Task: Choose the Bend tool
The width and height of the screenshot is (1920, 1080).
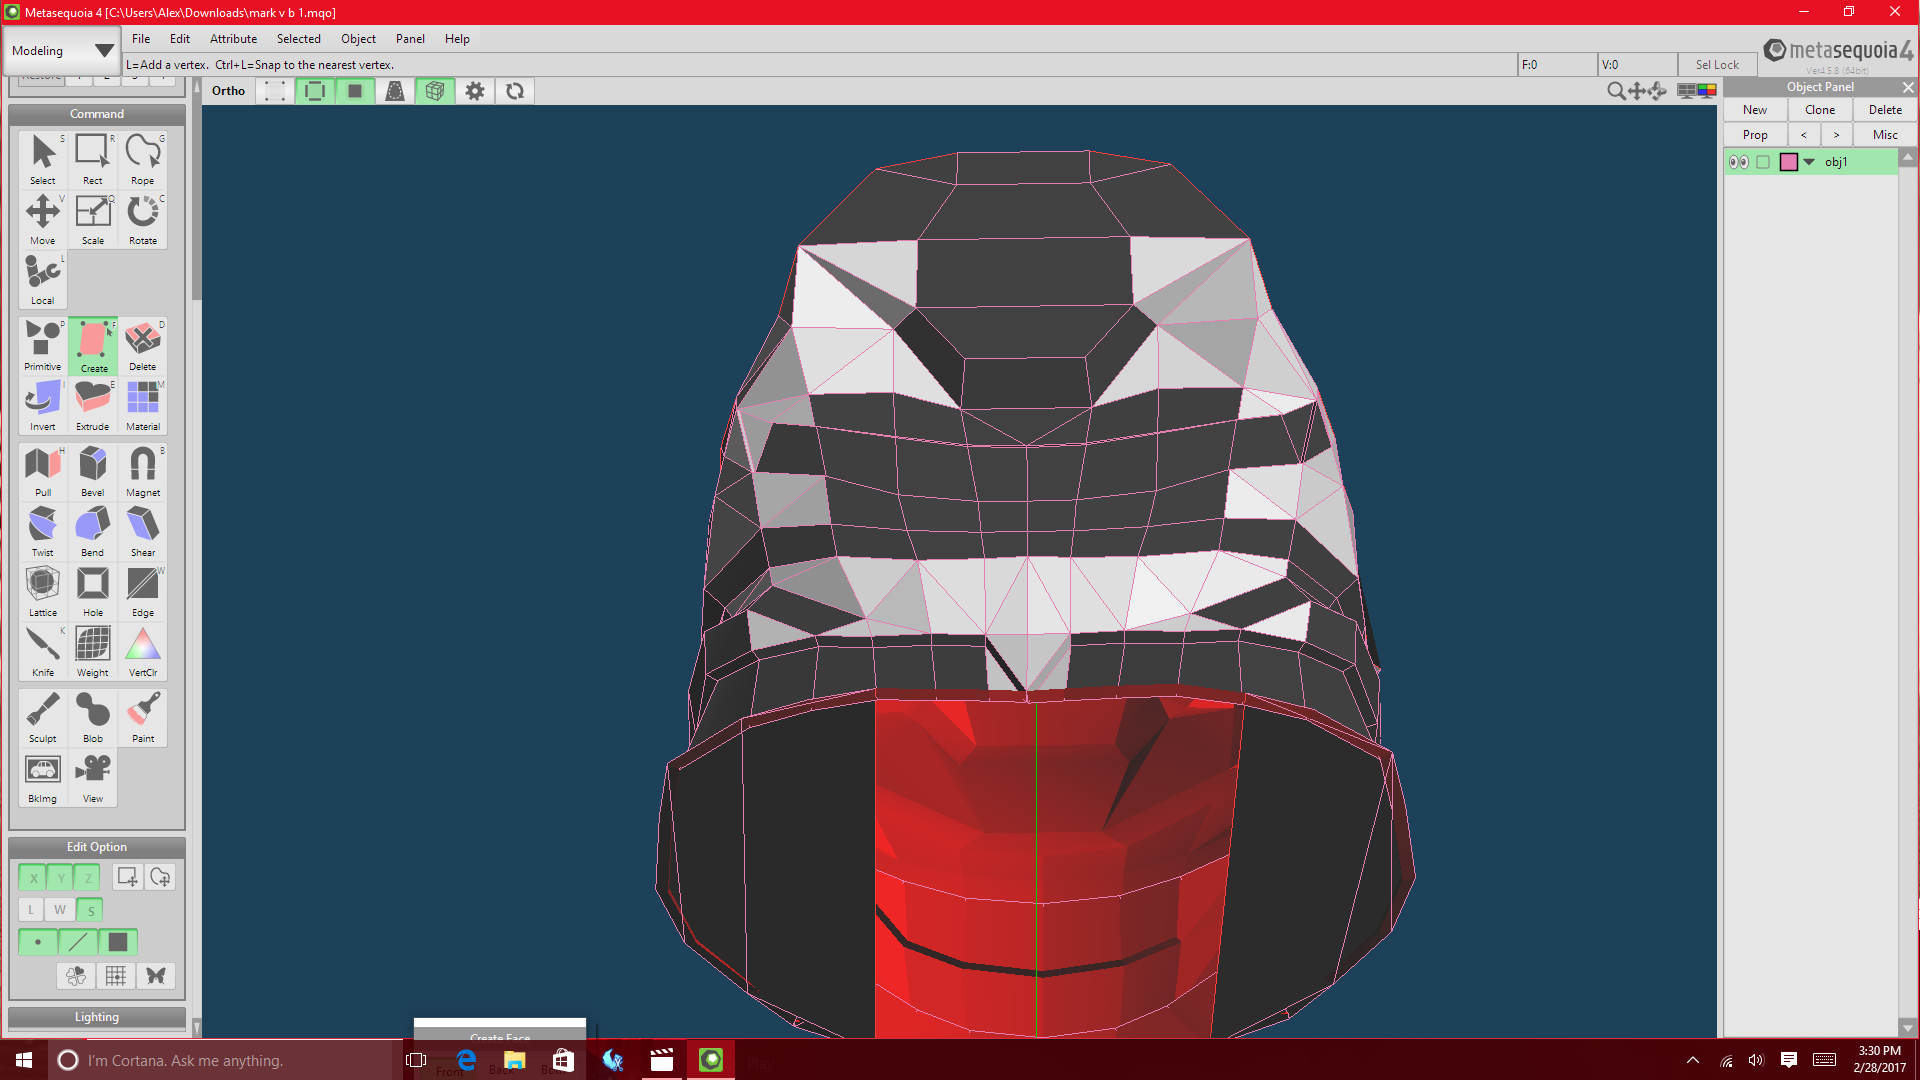Action: click(93, 531)
